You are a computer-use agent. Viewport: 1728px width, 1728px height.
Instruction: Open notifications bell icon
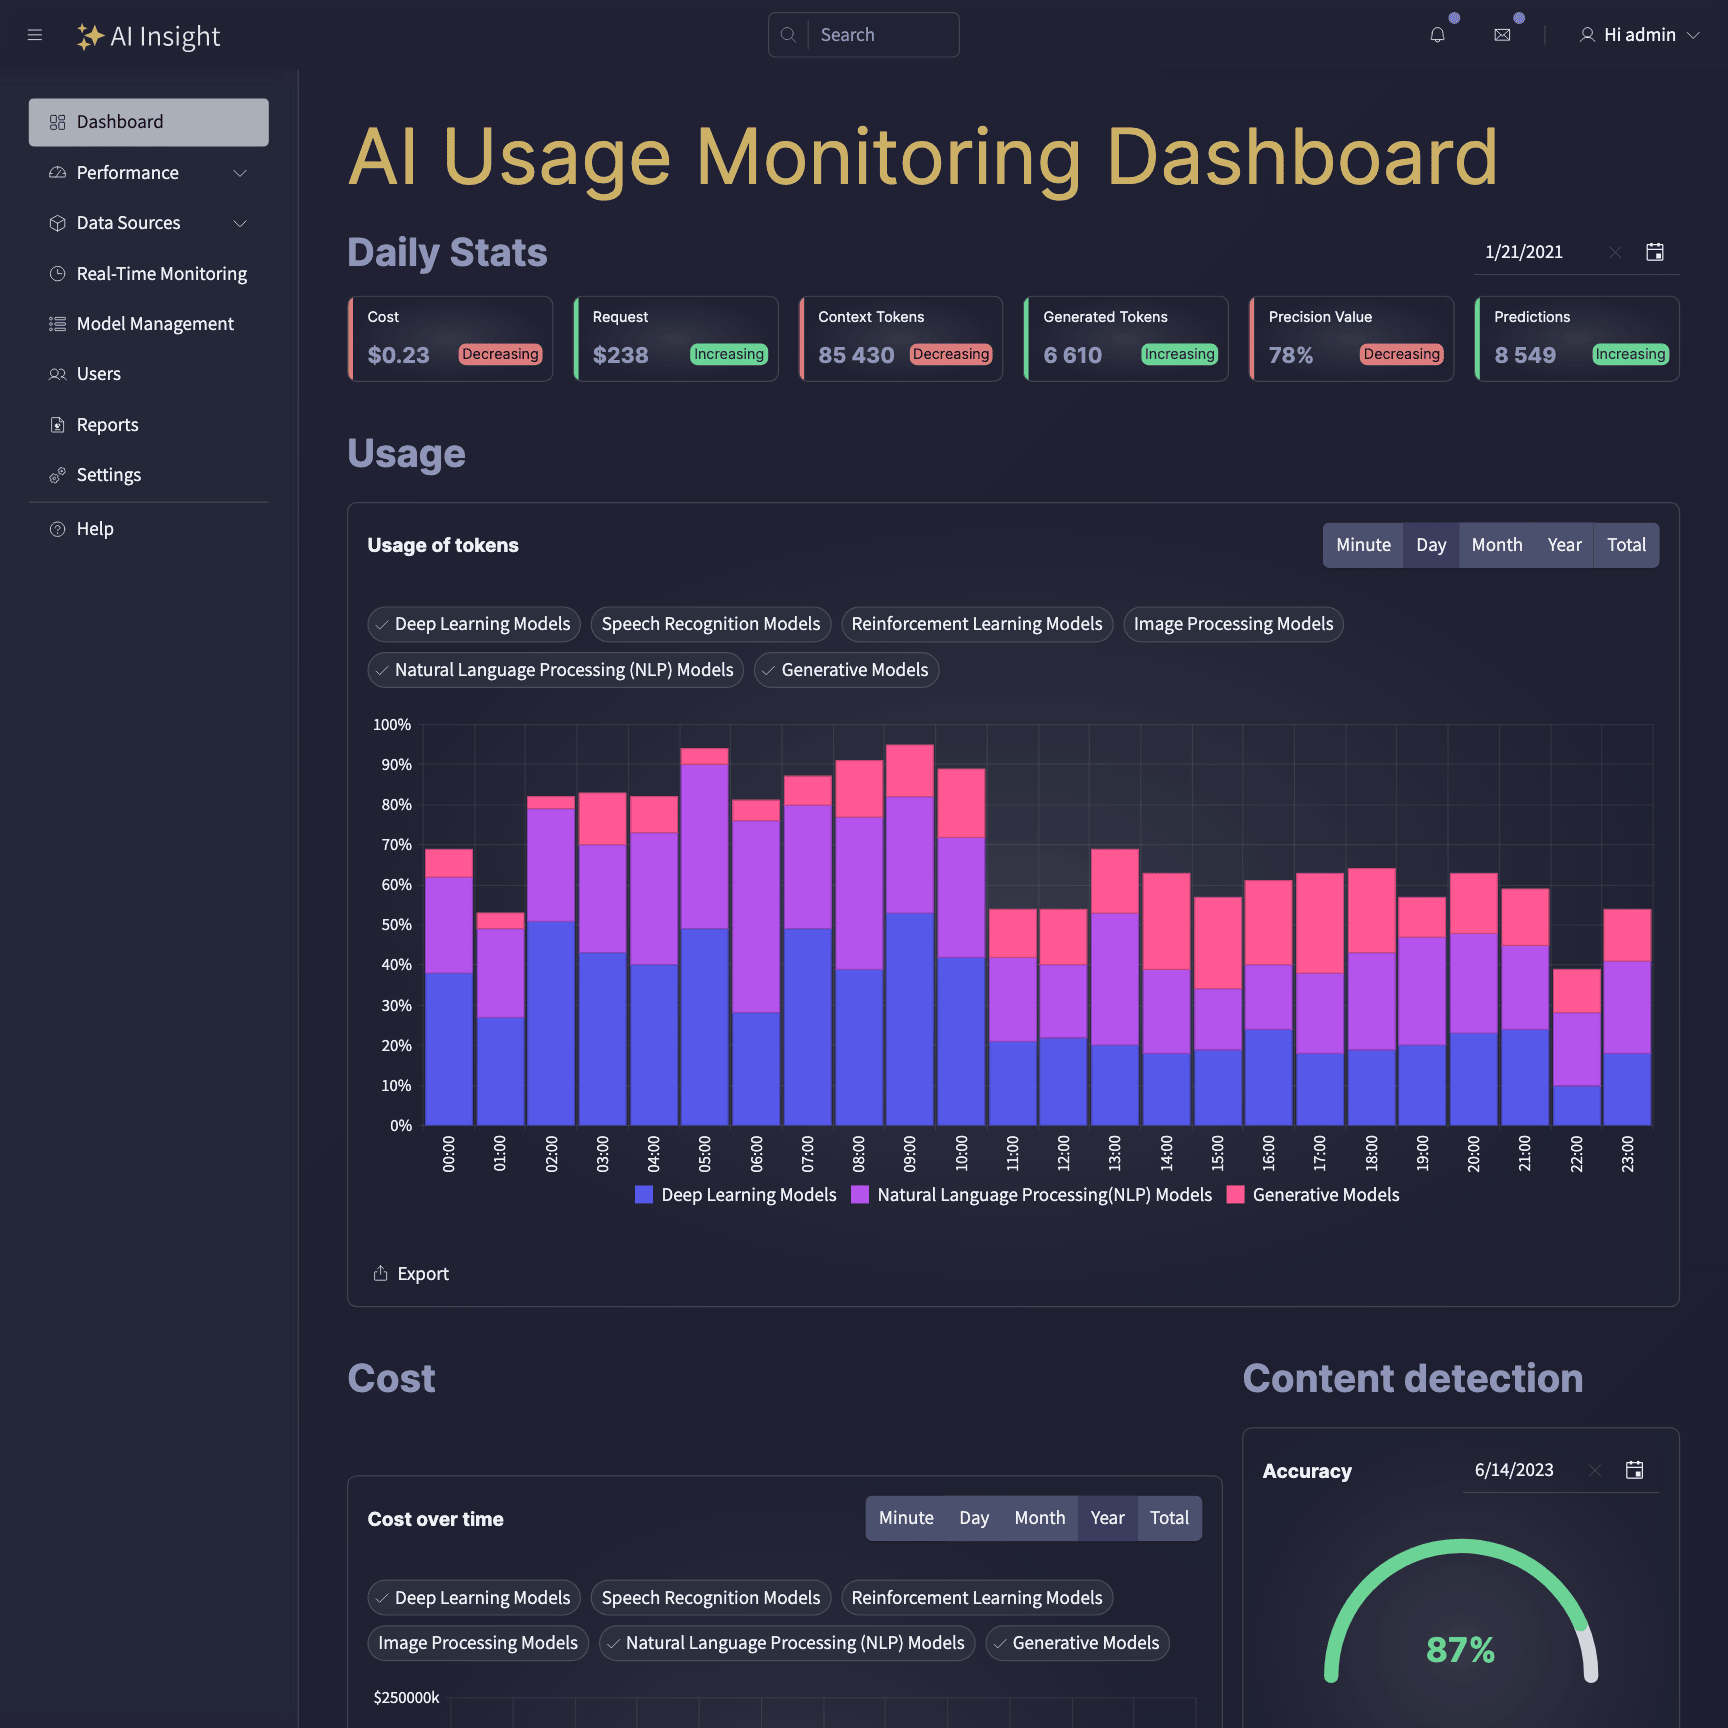1437,35
